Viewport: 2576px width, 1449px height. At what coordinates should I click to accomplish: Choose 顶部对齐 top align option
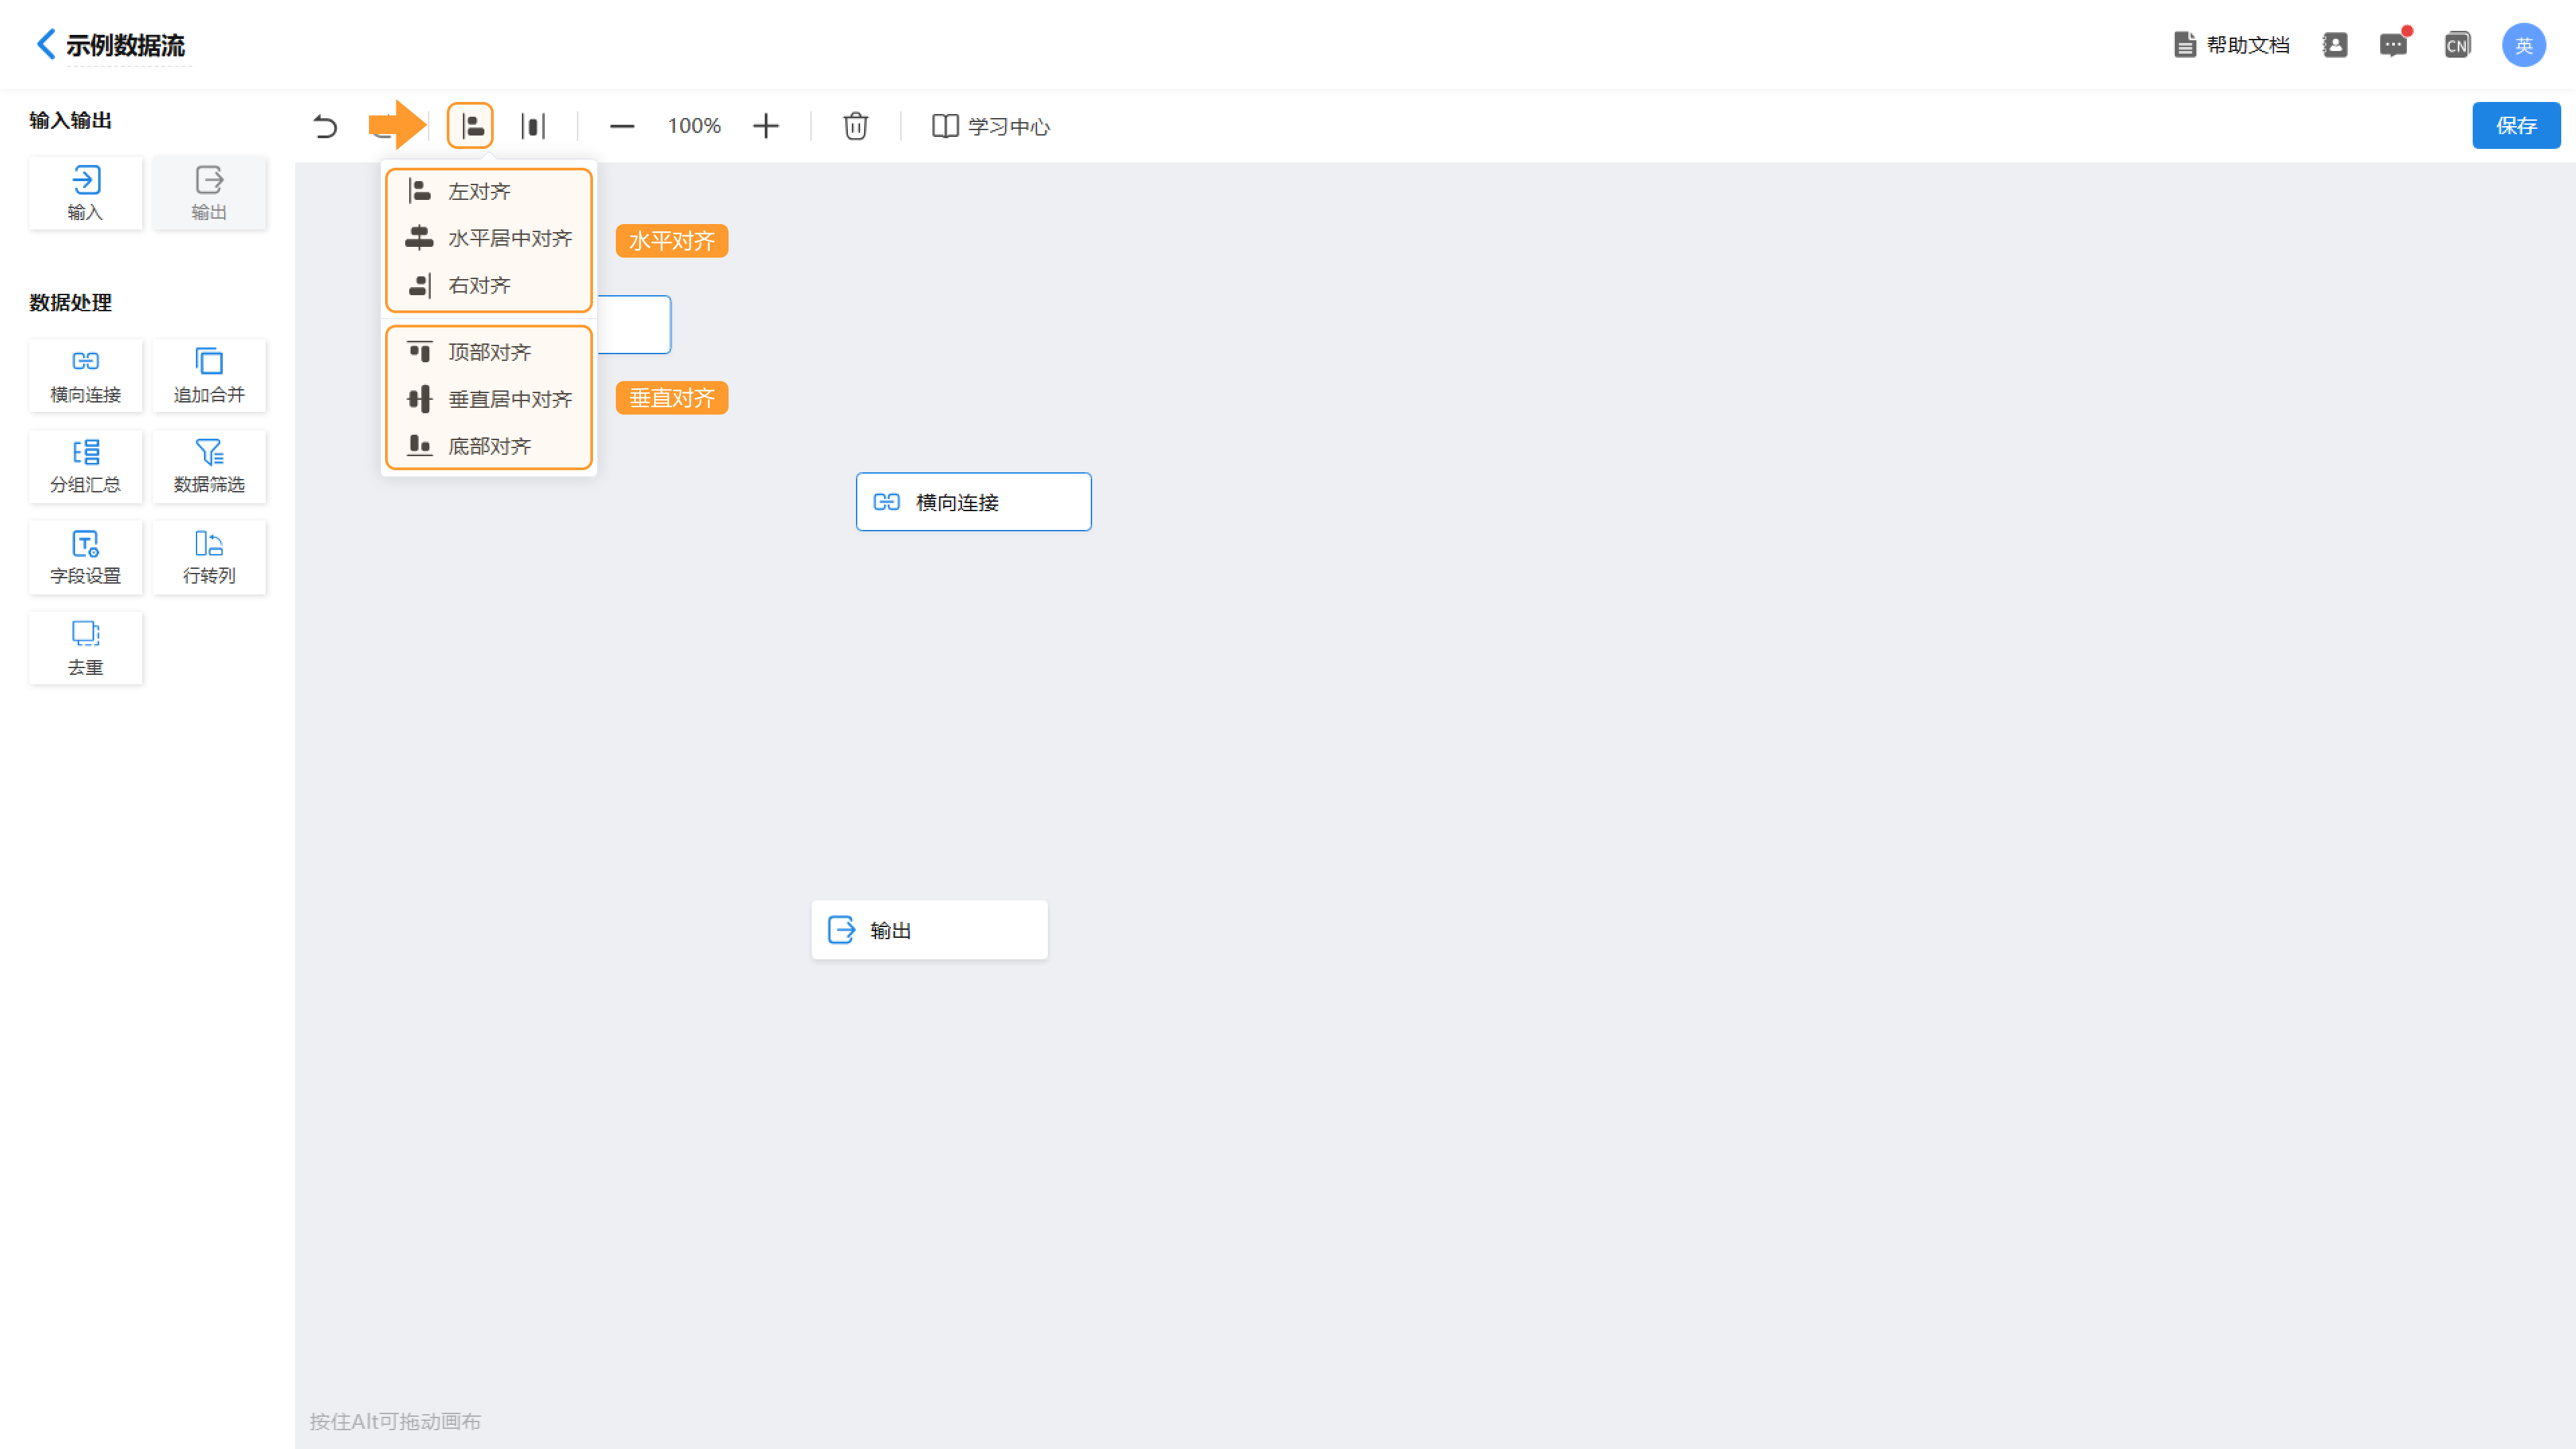(x=489, y=352)
